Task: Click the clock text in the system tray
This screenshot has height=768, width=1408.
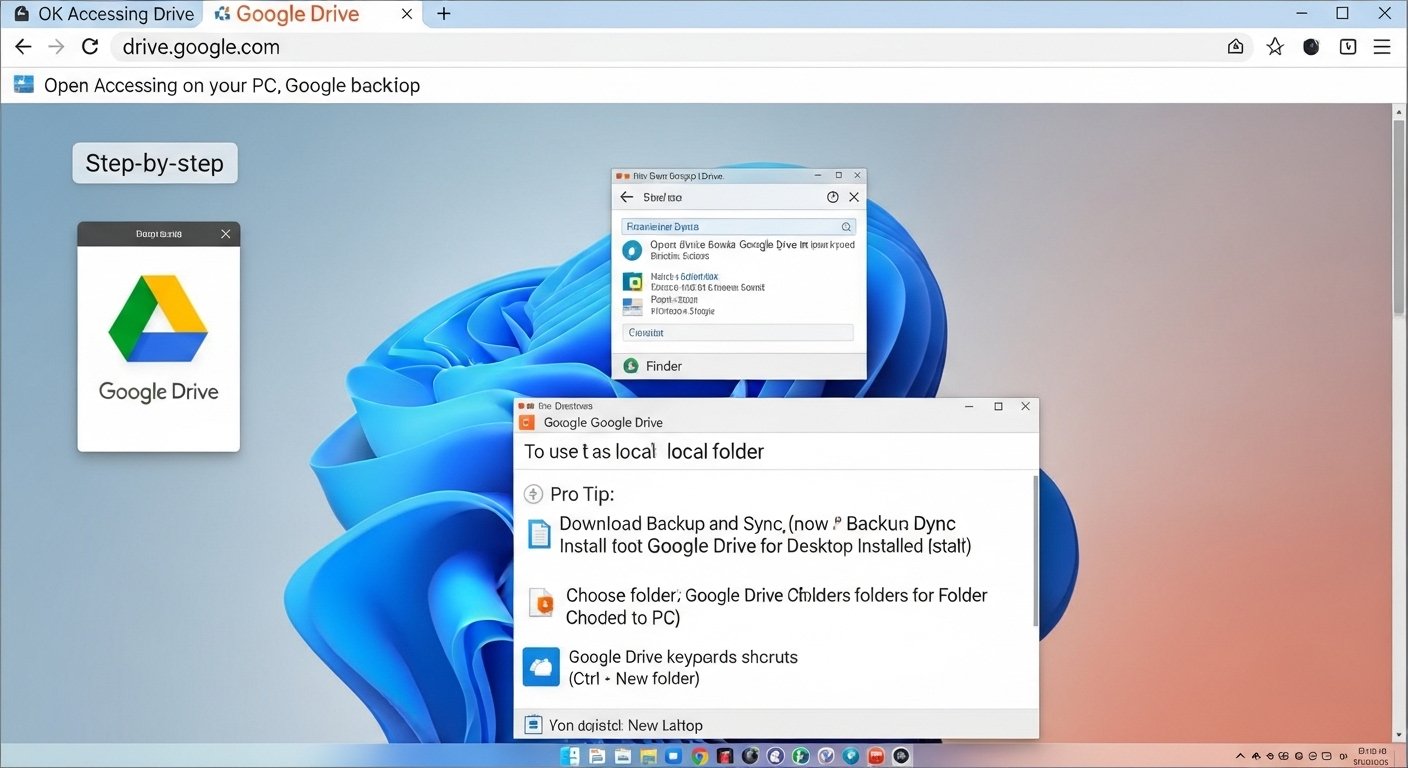Action: (1372, 755)
